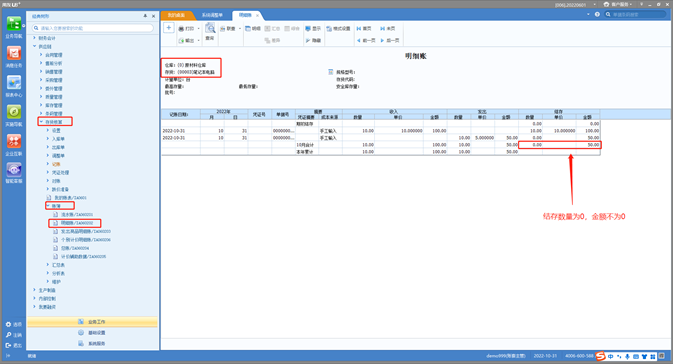
Task: Click the help question mark icon
Action: 597,14
